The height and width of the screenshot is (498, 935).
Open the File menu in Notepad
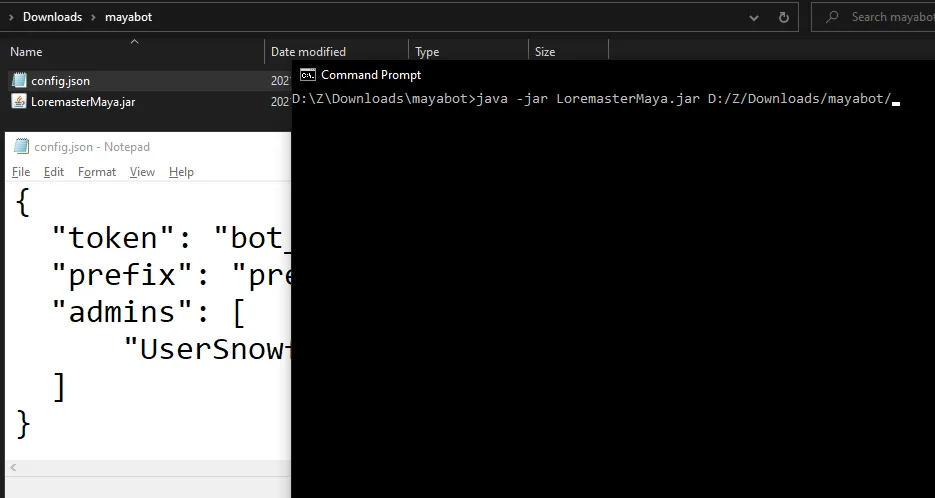tap(21, 172)
